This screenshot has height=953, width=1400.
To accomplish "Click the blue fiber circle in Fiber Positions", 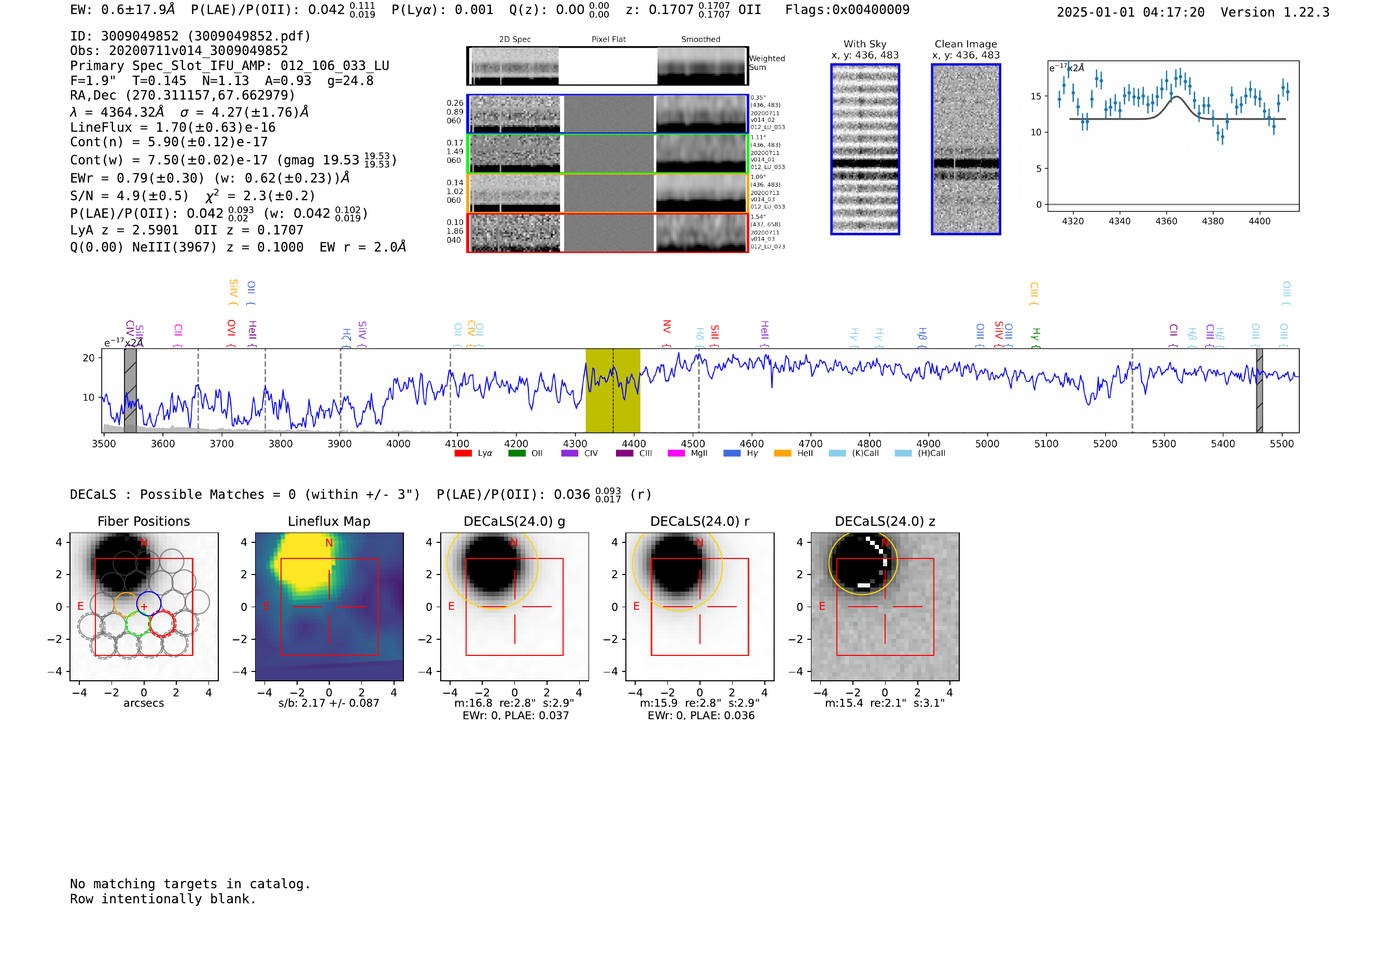I will [149, 603].
